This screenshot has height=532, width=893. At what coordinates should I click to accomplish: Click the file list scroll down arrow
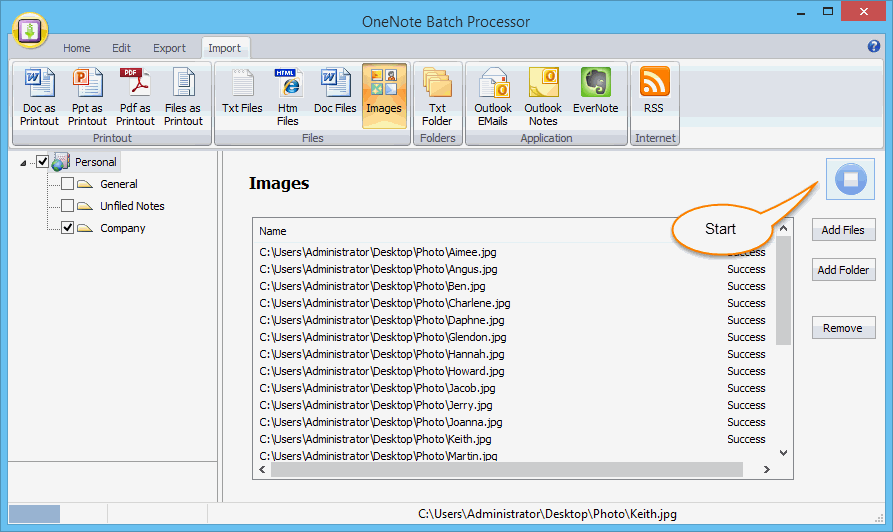784,453
